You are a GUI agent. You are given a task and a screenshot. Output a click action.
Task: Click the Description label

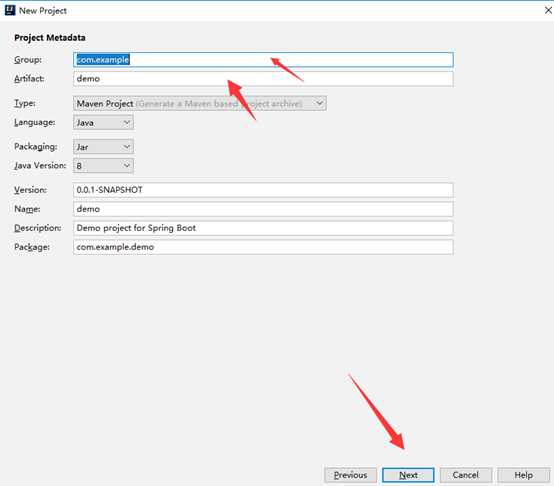tap(37, 228)
